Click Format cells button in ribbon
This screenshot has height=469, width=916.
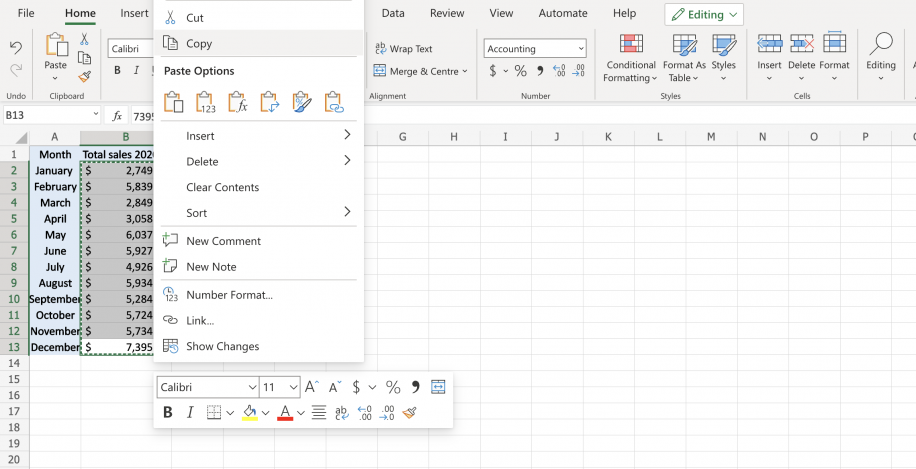click(834, 57)
